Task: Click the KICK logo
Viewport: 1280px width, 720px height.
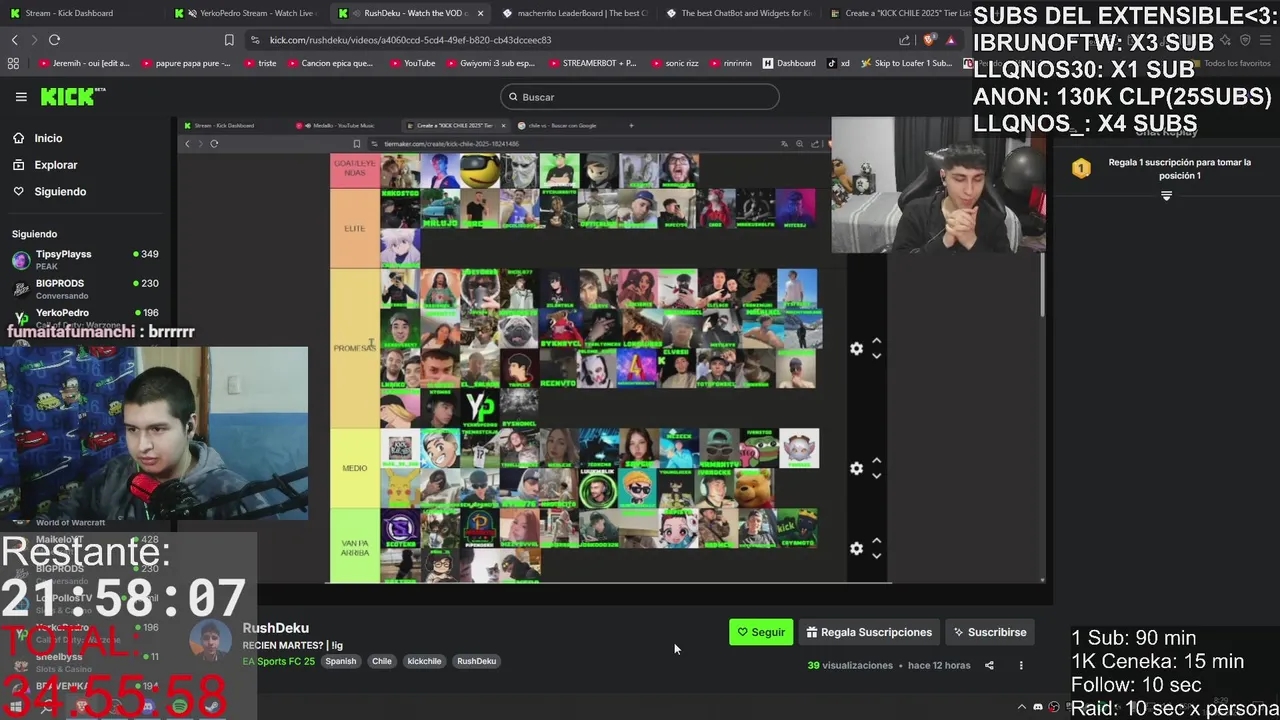Action: (x=72, y=97)
